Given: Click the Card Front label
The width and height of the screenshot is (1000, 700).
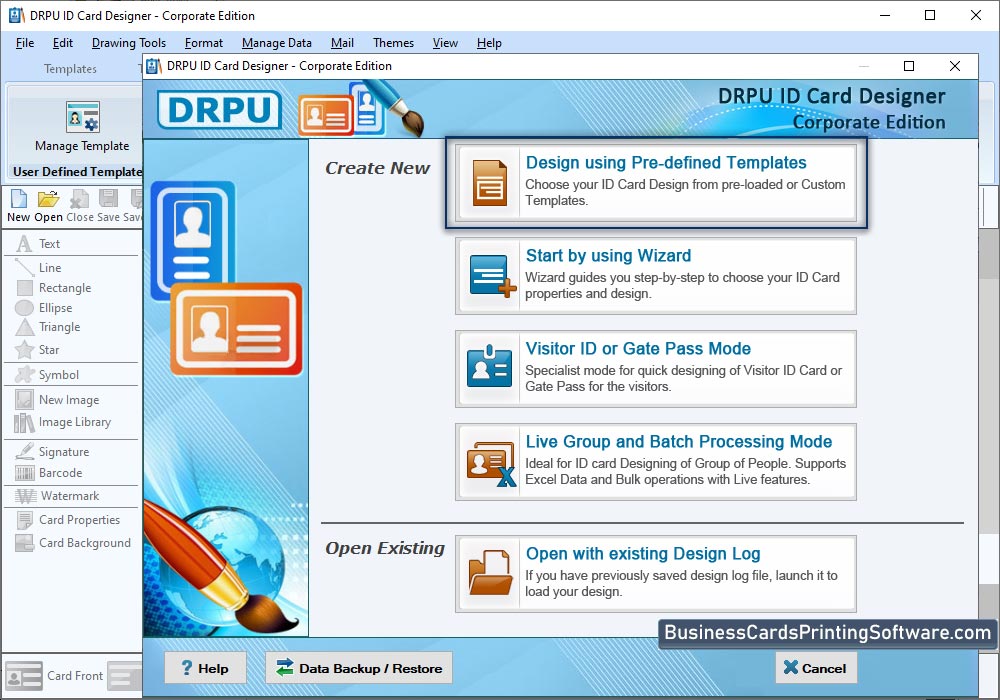Looking at the screenshot, I should [x=75, y=676].
